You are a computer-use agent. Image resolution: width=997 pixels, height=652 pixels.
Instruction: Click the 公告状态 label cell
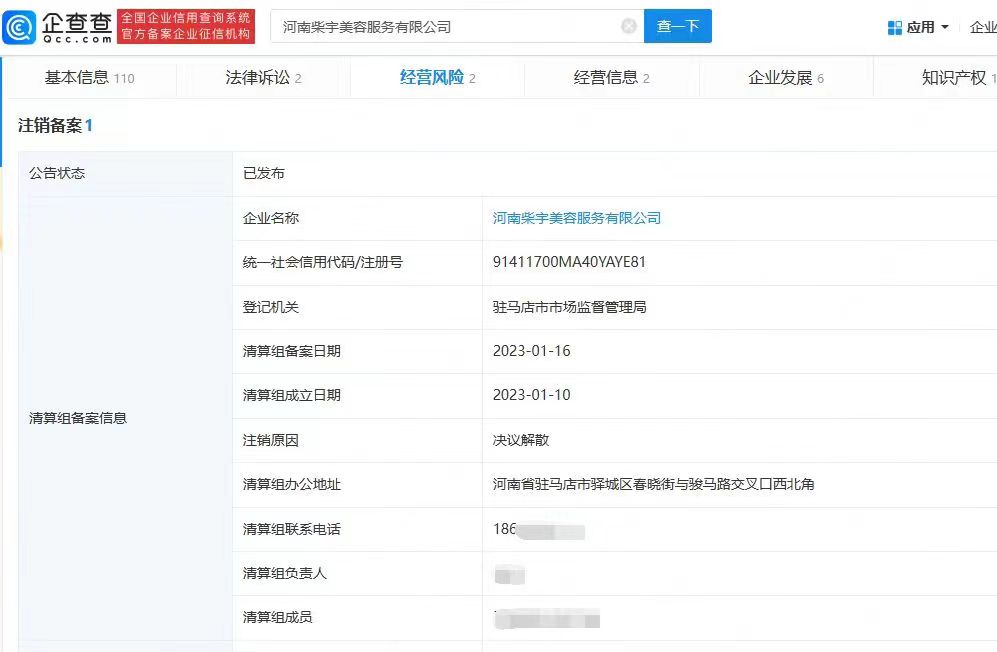point(125,173)
